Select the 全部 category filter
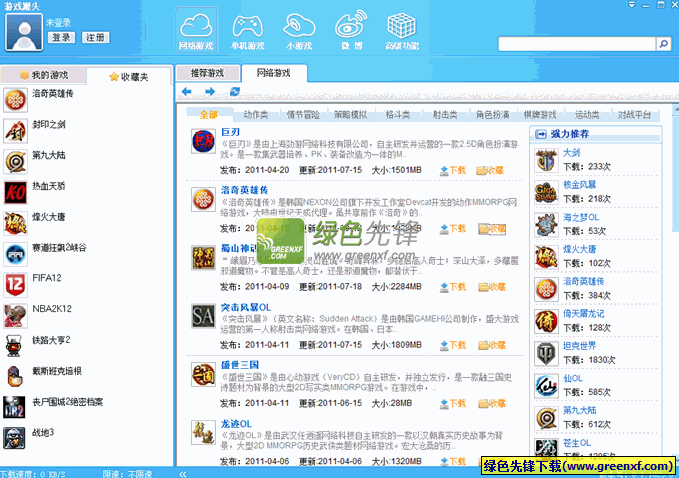The width and height of the screenshot is (679, 478). tap(209, 115)
